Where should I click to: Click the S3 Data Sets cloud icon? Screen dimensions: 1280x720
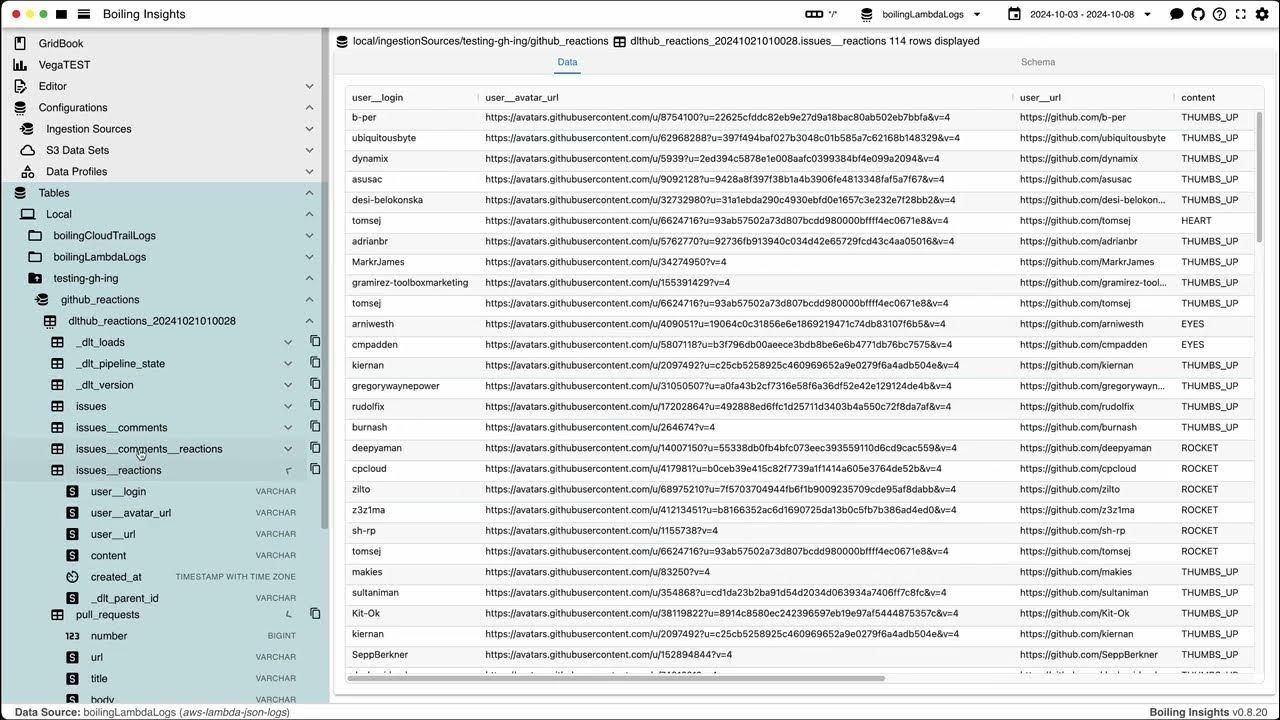point(27,150)
